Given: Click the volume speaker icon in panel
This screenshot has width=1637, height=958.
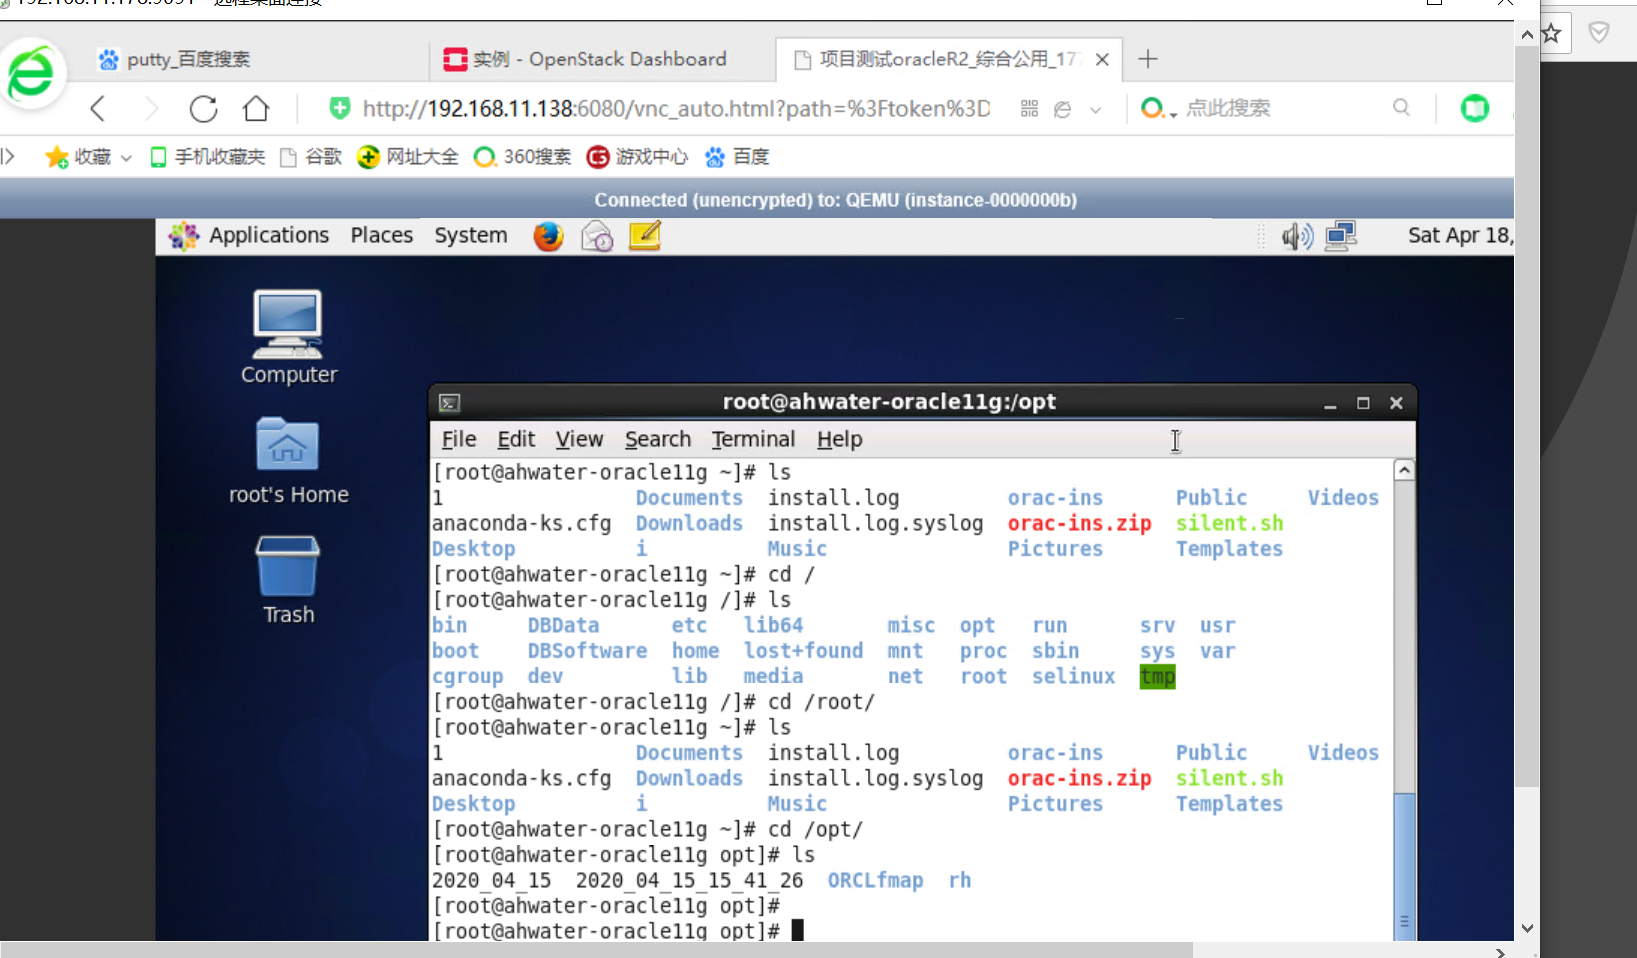Looking at the screenshot, I should click(x=1297, y=236).
